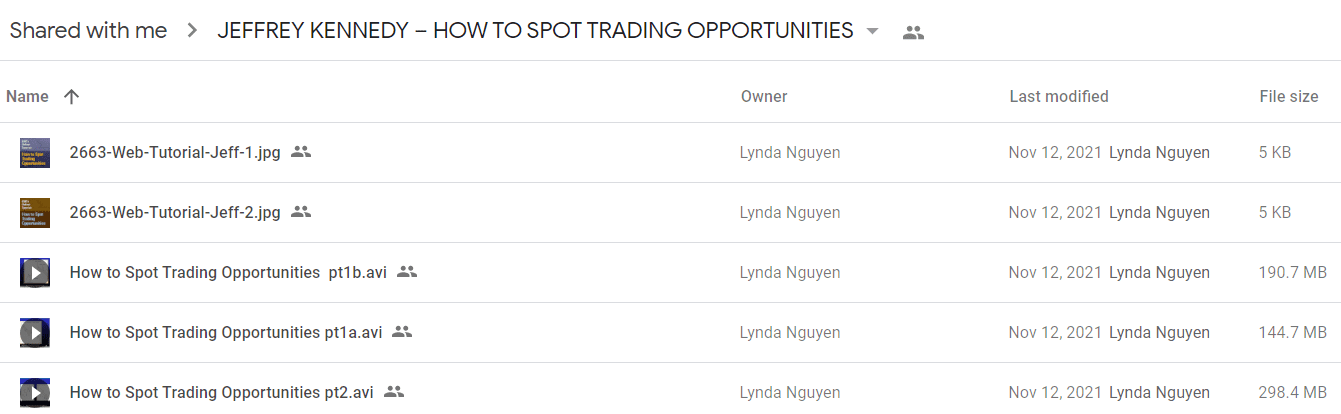
Task: Click the pt2.avi video play icon
Action: tap(35, 393)
